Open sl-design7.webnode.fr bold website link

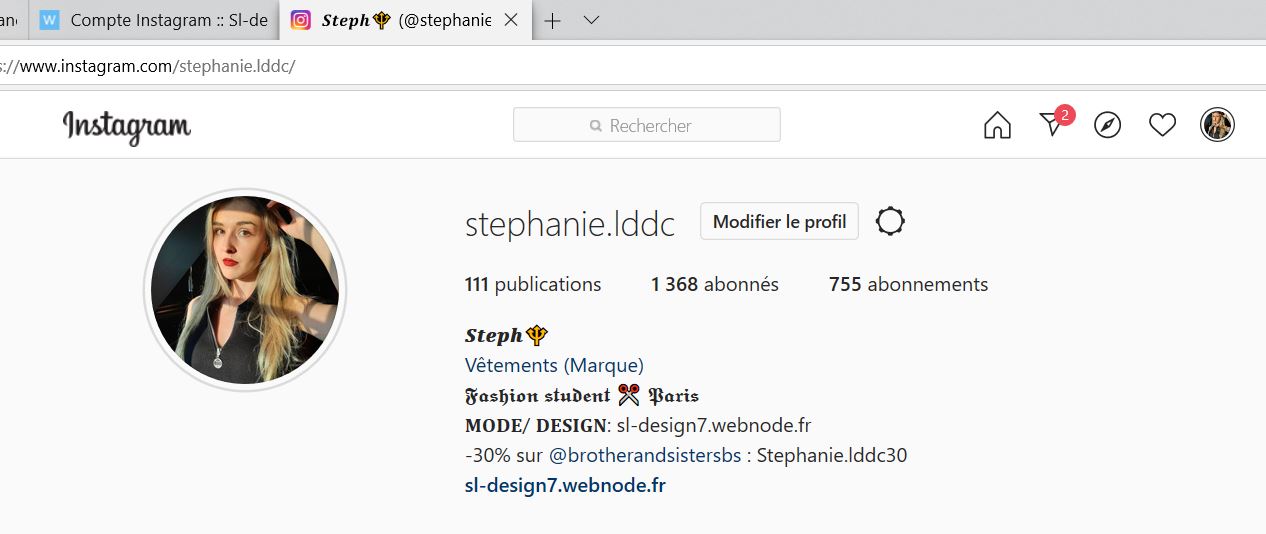[565, 485]
